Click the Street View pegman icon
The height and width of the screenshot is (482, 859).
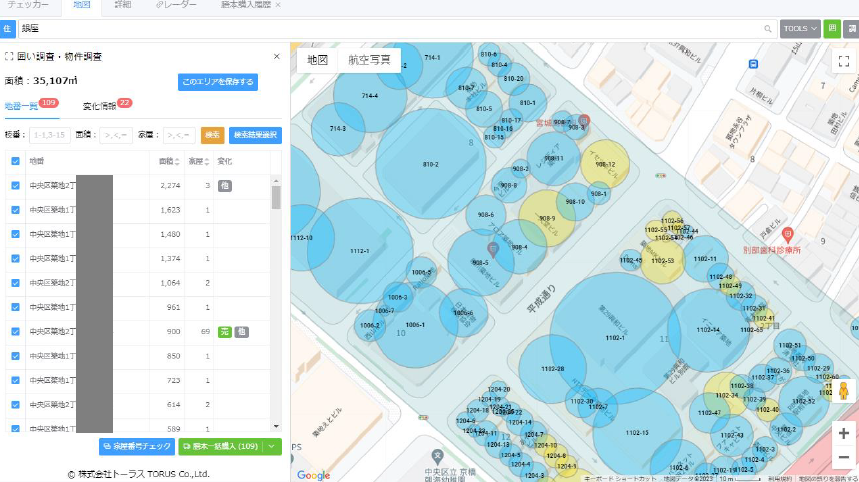pos(843,392)
